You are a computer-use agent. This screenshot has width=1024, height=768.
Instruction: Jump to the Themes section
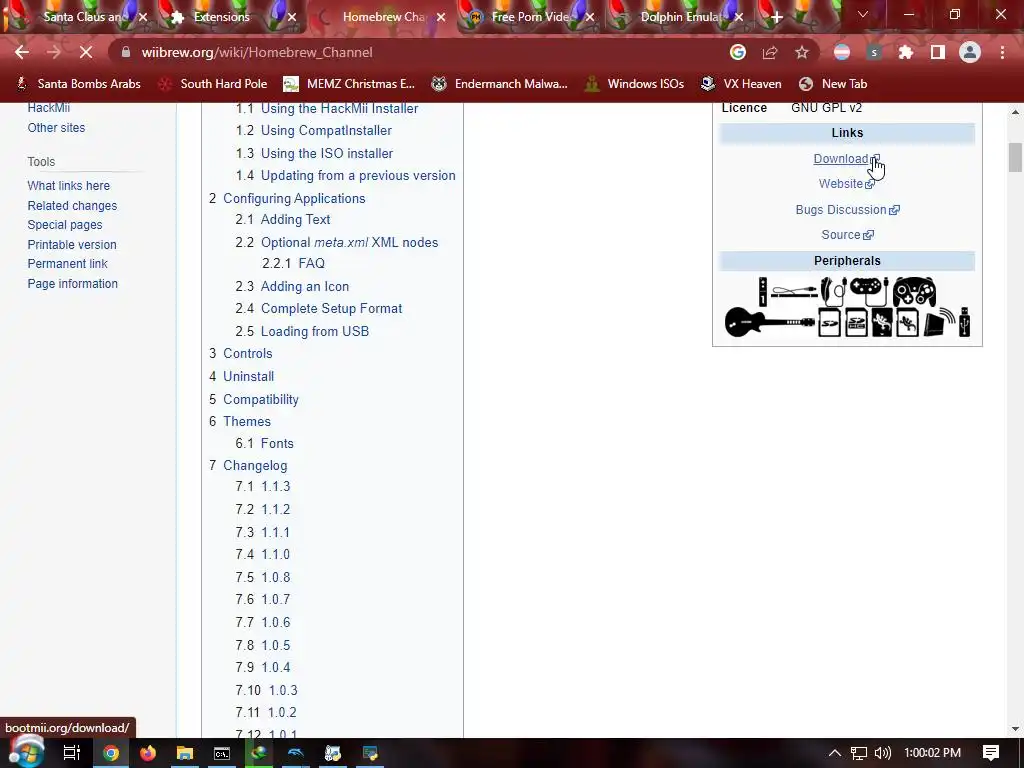[x=247, y=421]
